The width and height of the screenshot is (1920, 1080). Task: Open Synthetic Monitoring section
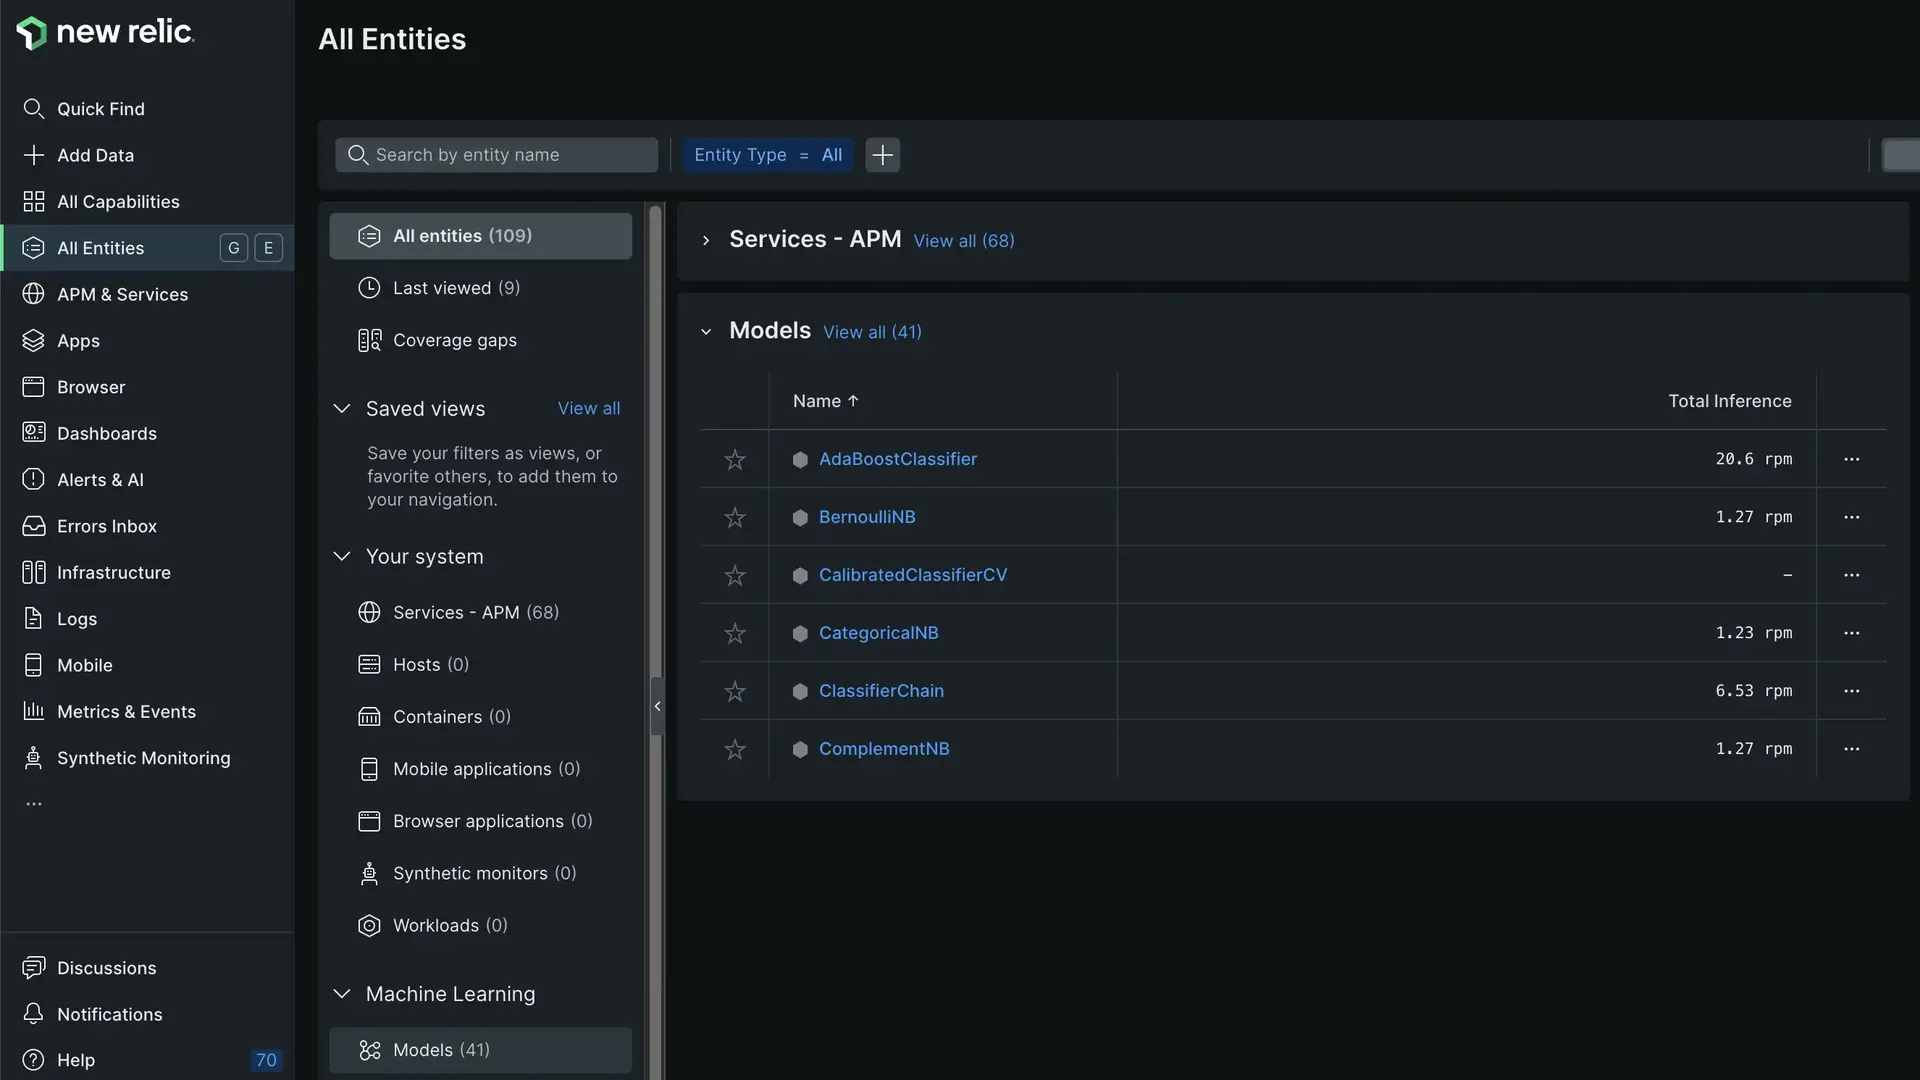pos(143,758)
